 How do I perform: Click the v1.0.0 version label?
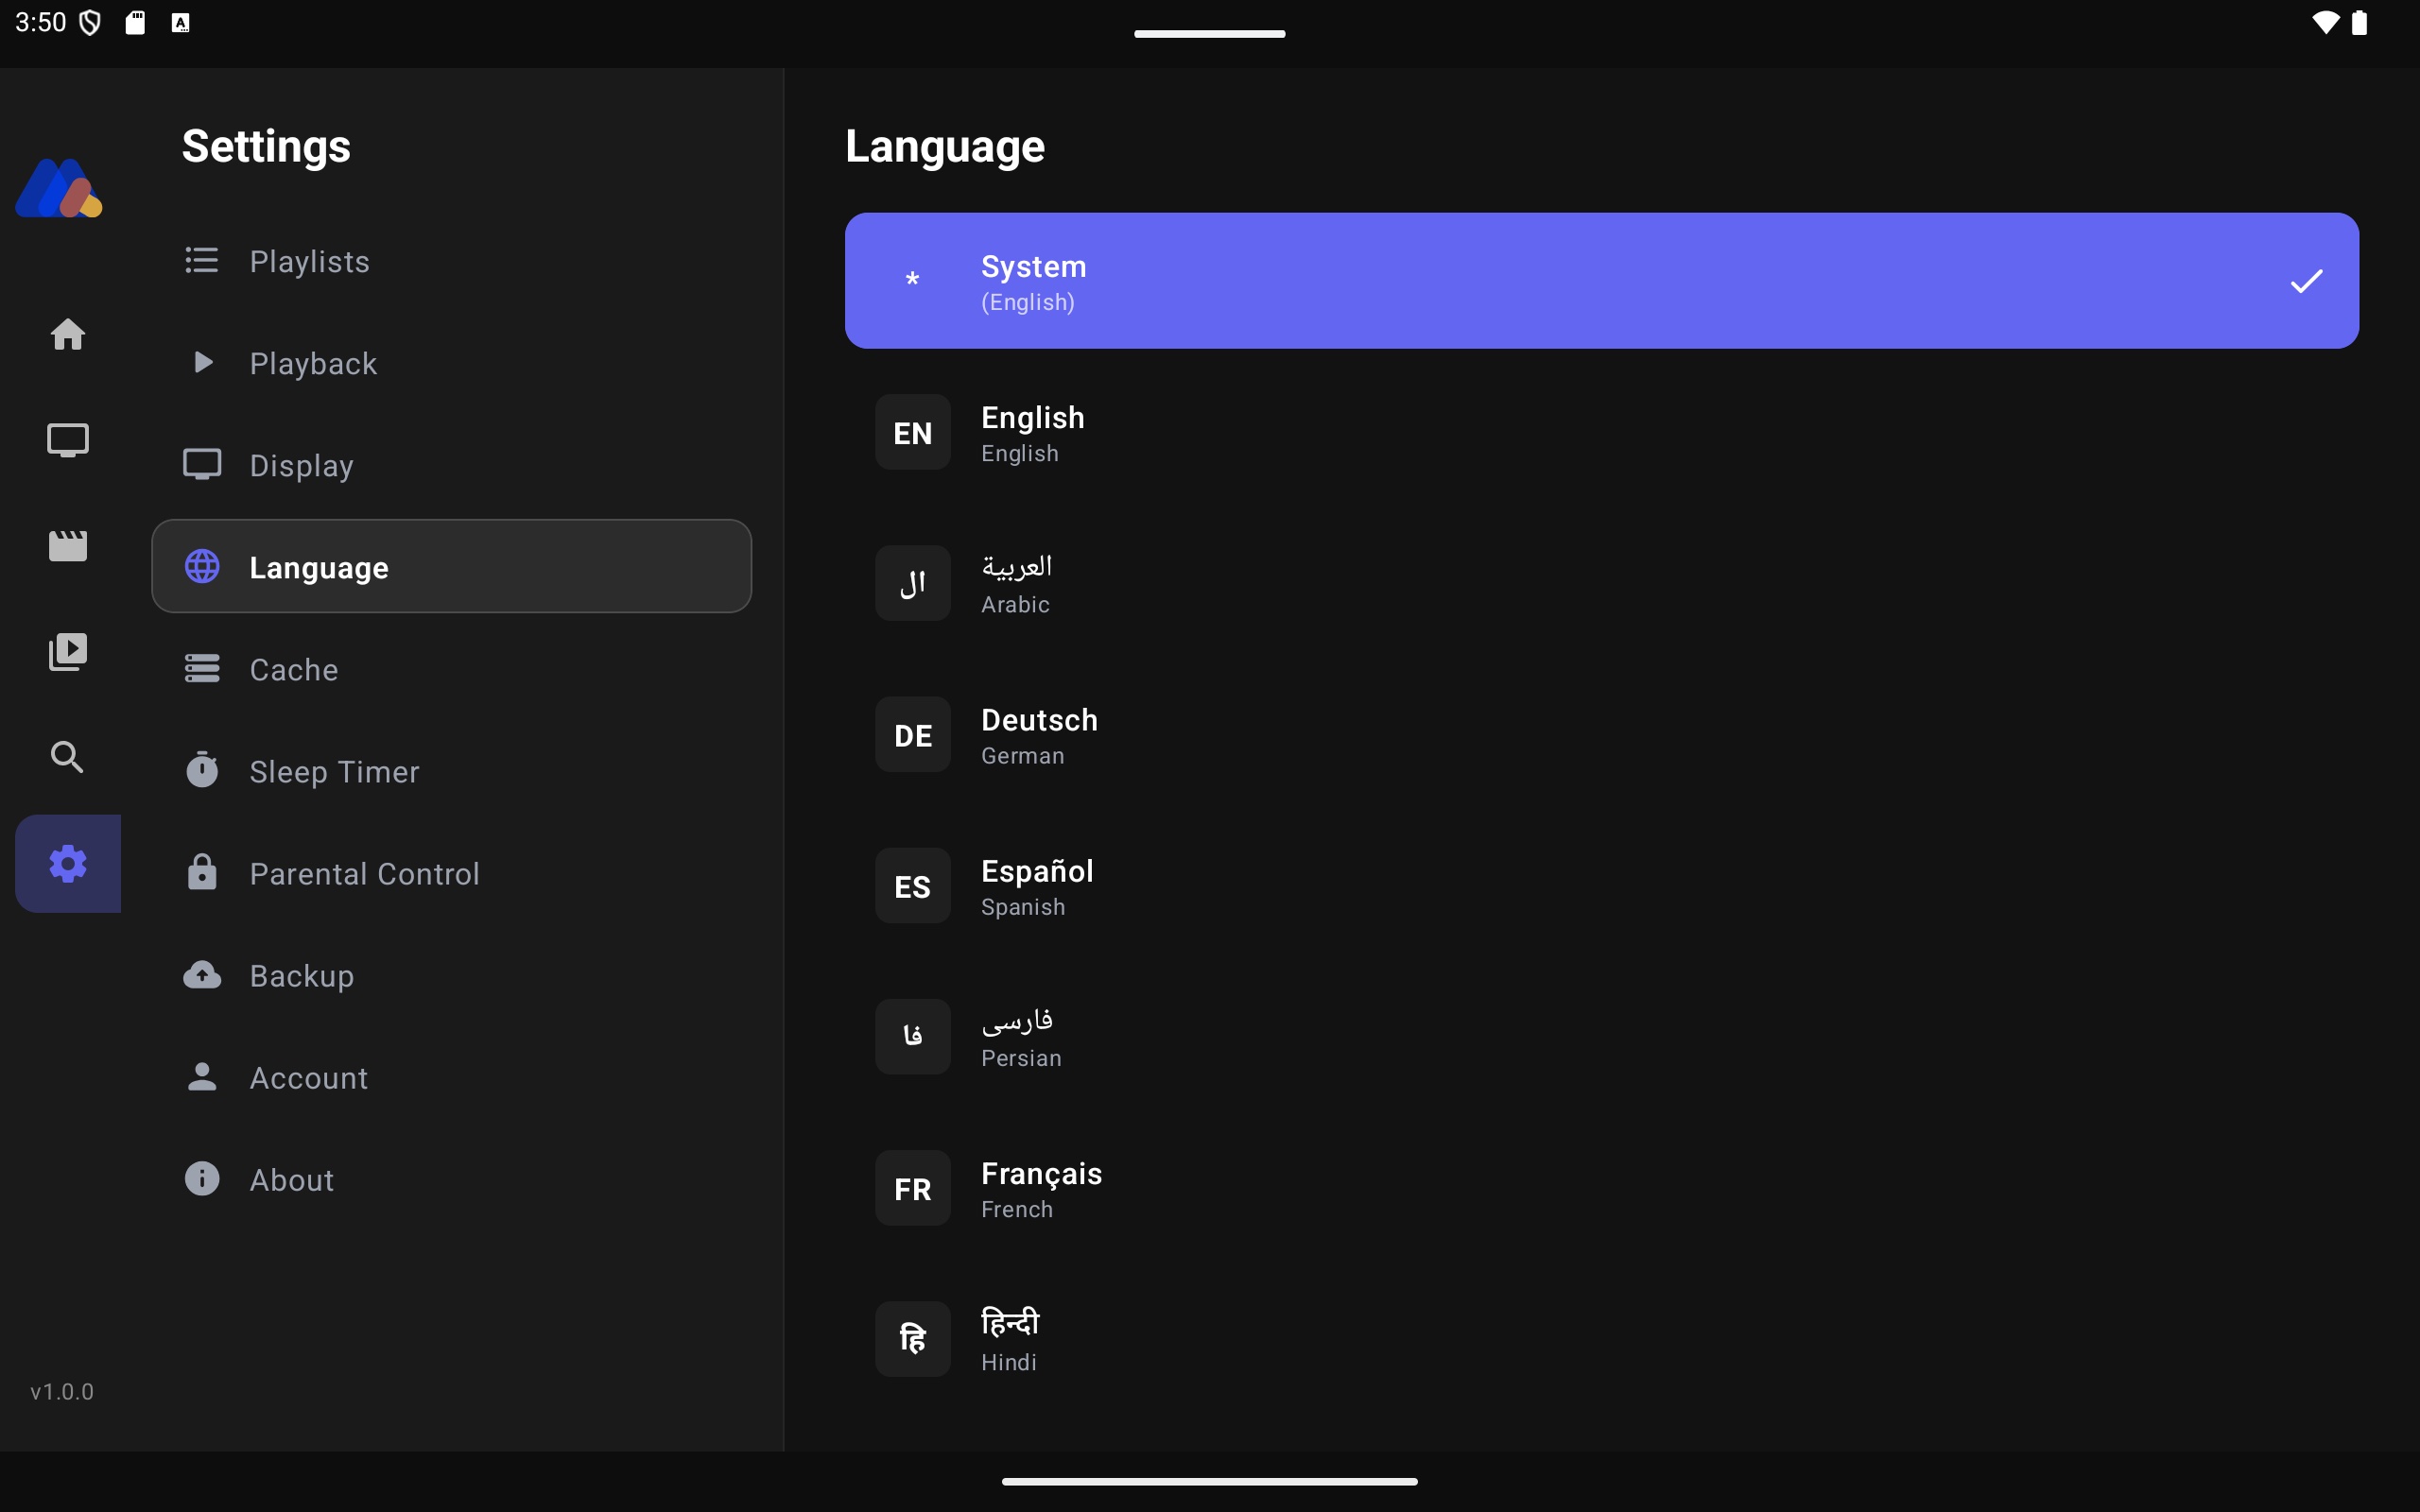point(62,1392)
